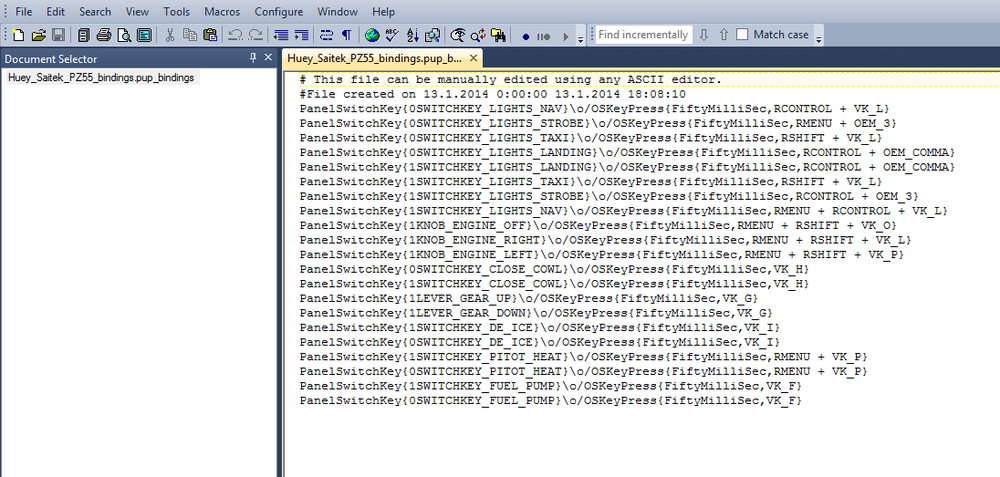This screenshot has height=477, width=1000.
Task: Click the pause macro recording icon
Action: click(x=543, y=36)
